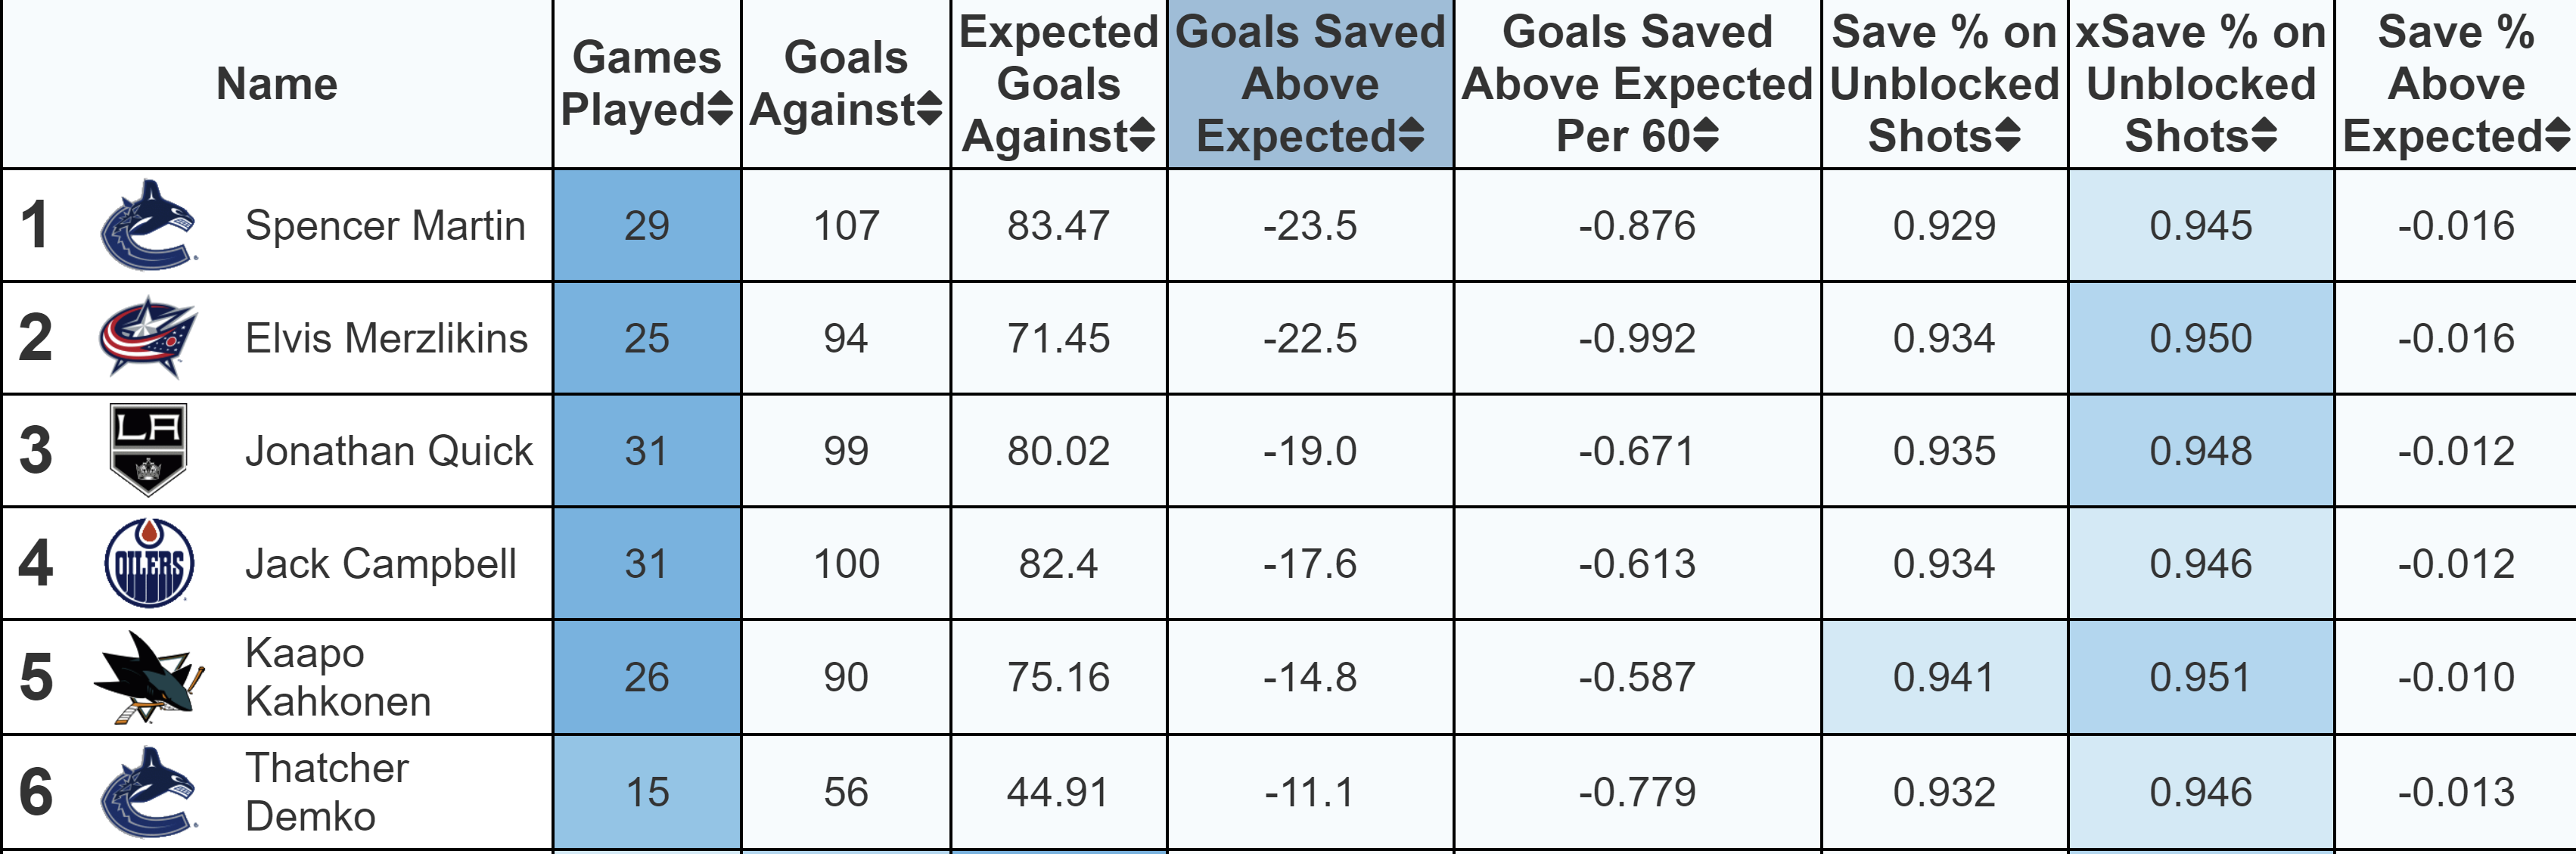Select Jack Campbell's name
This screenshot has width=2576, height=854.
click(381, 565)
